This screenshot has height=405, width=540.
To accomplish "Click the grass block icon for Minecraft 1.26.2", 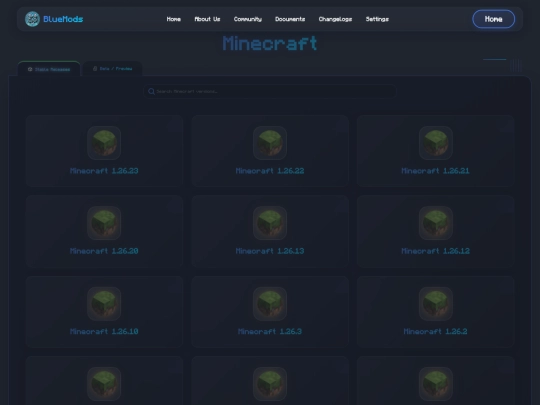I will pyautogui.click(x=436, y=303).
